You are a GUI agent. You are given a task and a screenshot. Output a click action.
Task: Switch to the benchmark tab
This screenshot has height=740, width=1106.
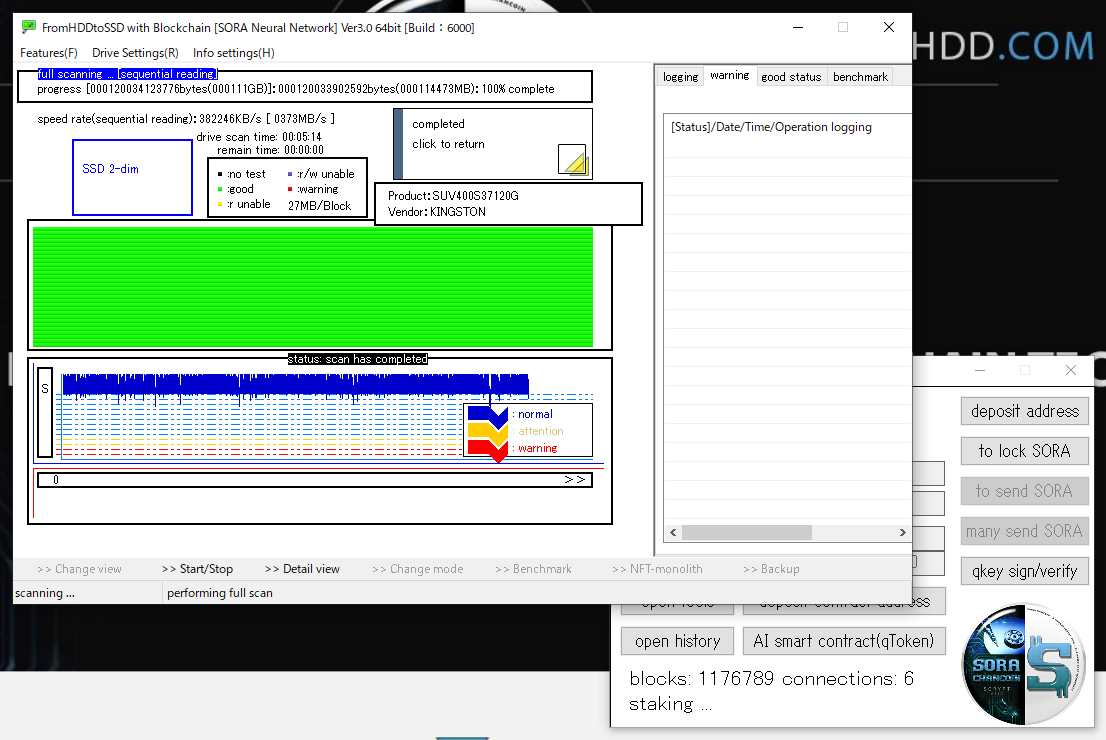(x=861, y=77)
